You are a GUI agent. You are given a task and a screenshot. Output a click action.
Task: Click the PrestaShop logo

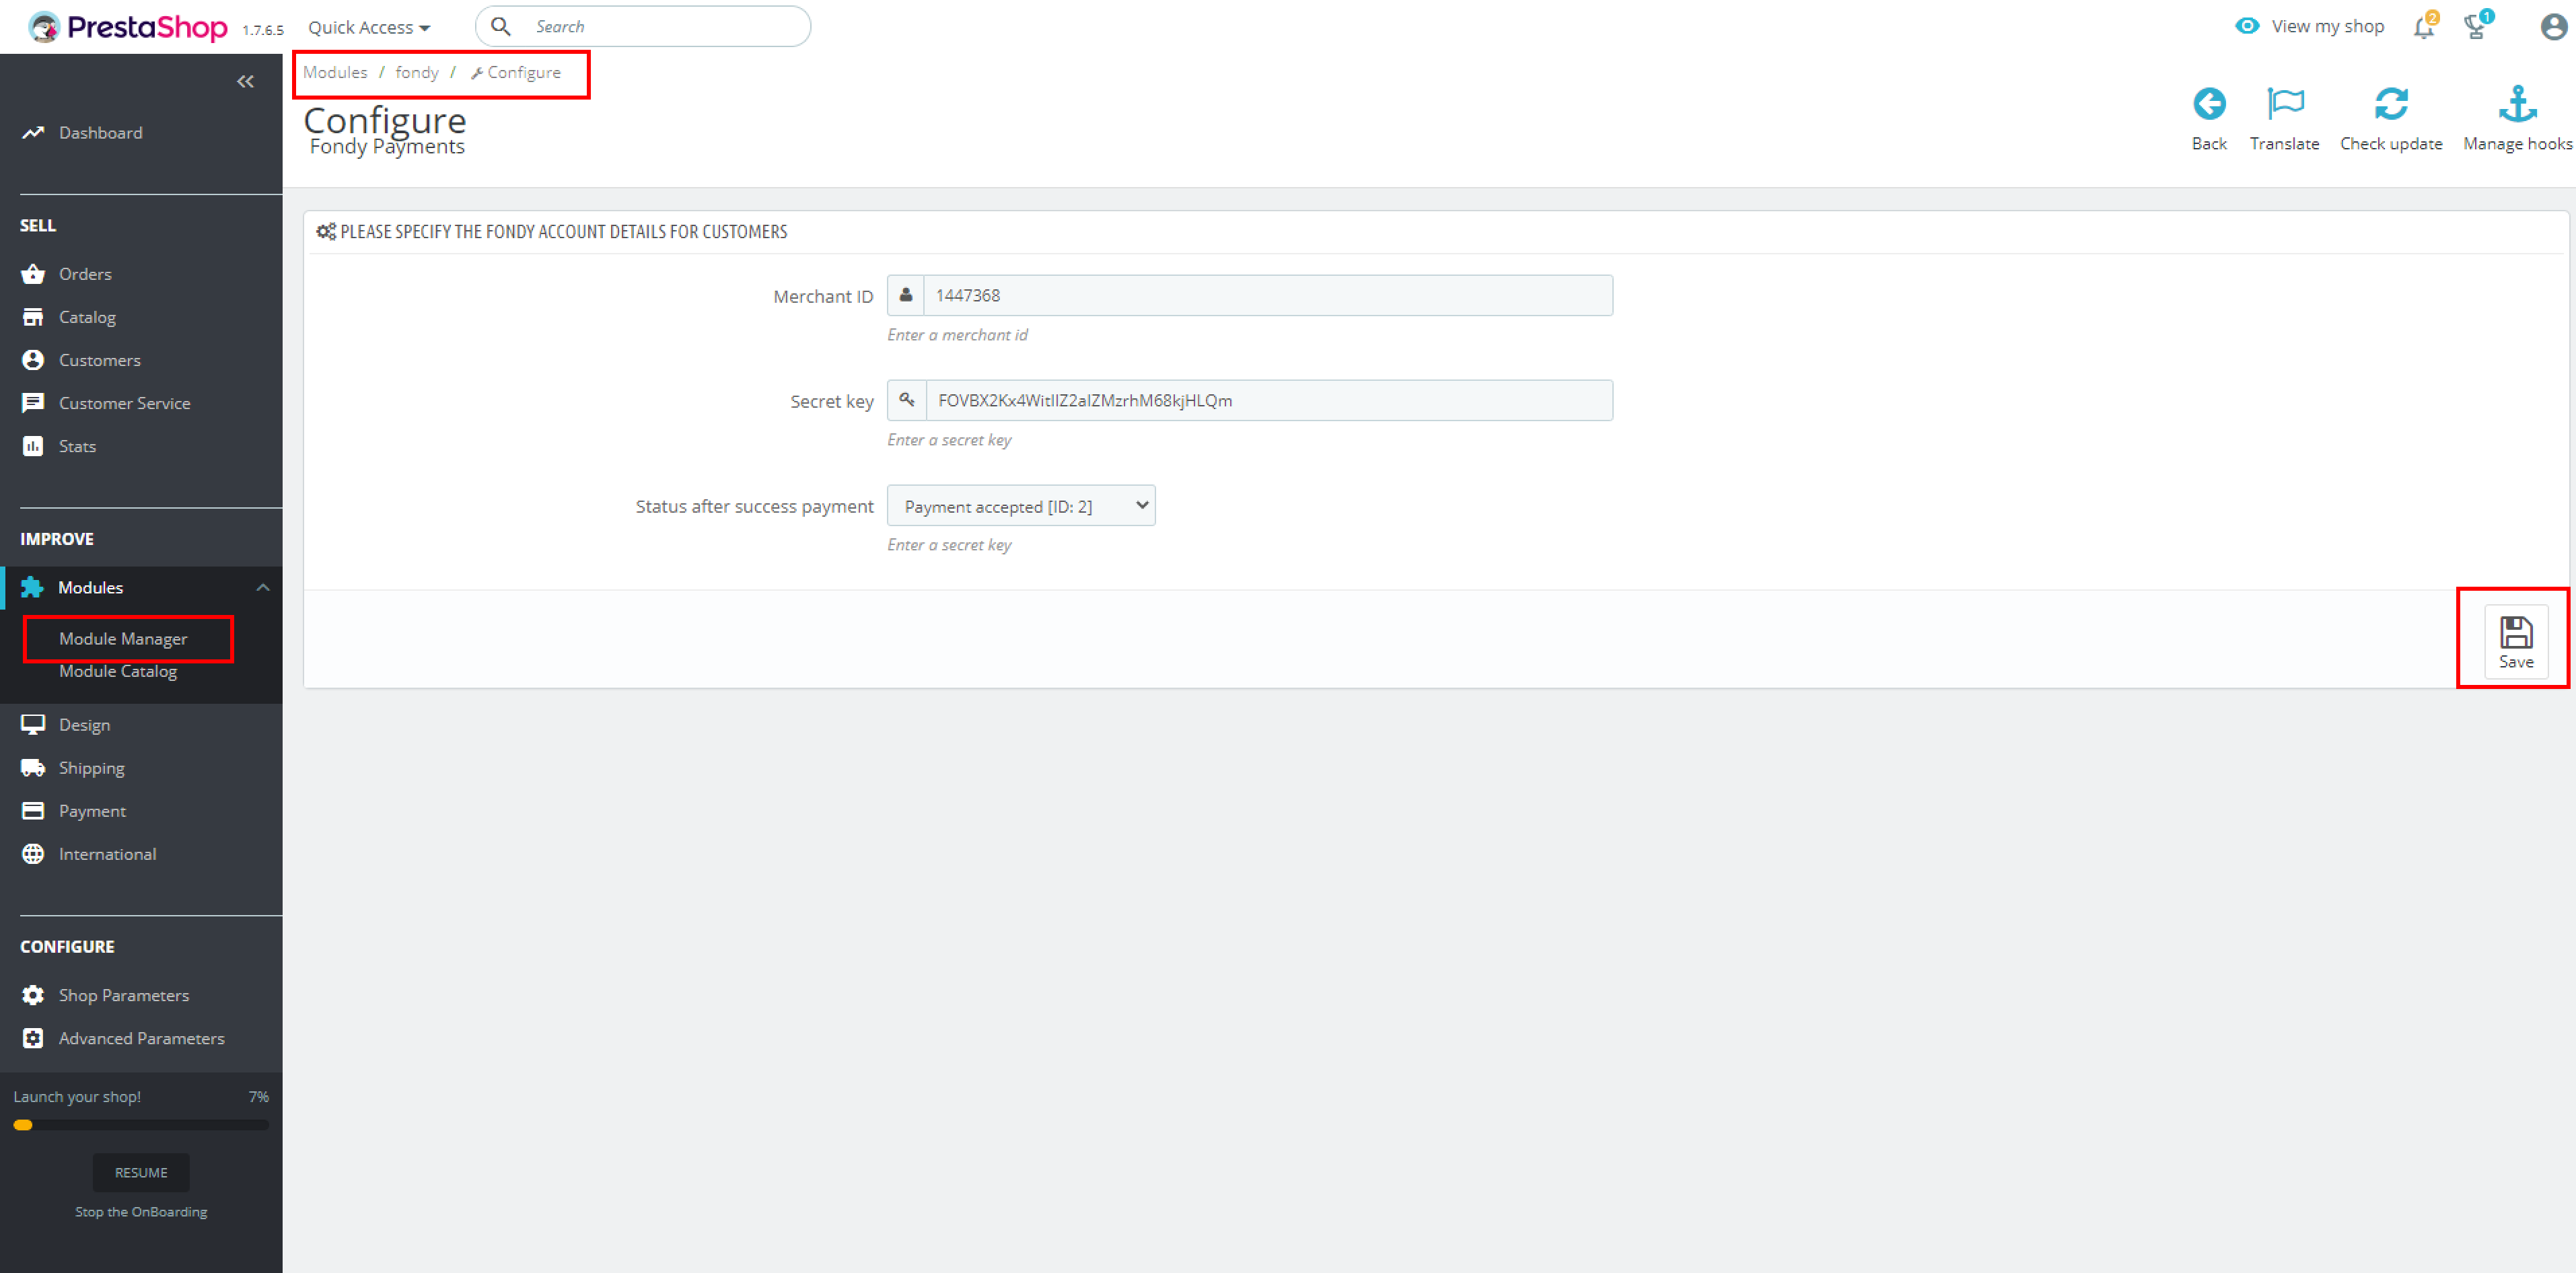(127, 27)
